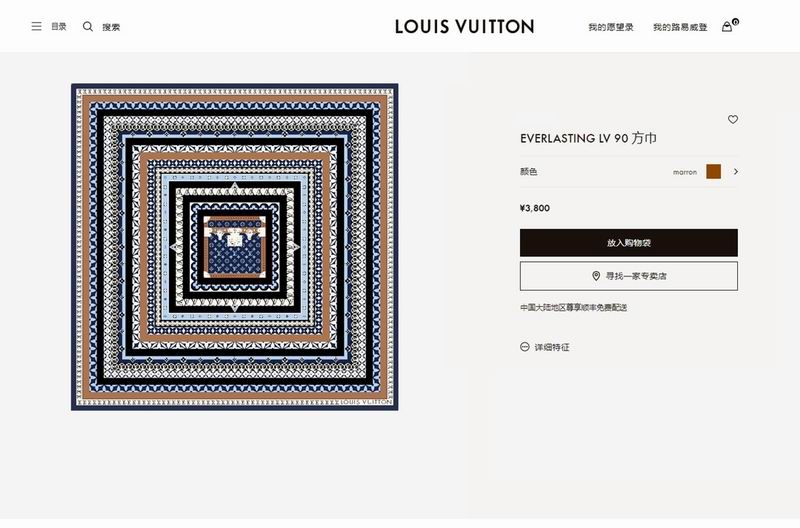The image size is (800, 528).
Task: Select the 搜索 search text field
Action: (111, 27)
